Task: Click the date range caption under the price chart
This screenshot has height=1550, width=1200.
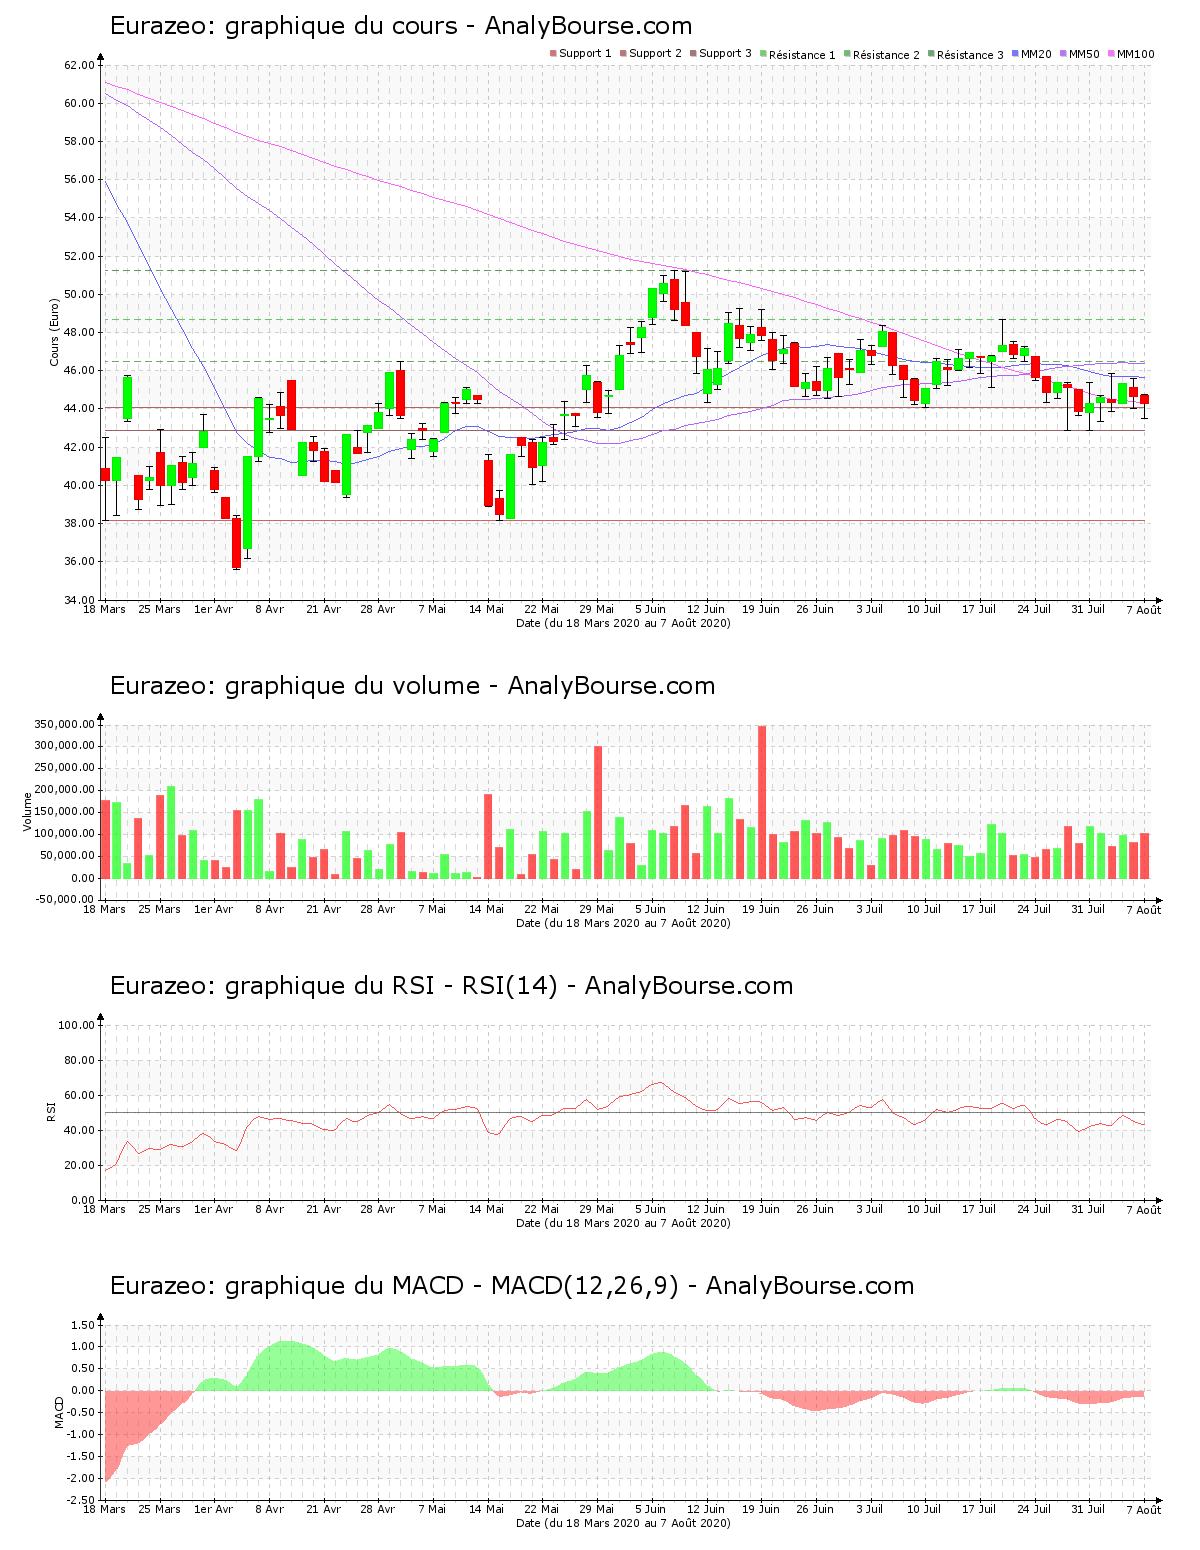Action: pyautogui.click(x=623, y=623)
